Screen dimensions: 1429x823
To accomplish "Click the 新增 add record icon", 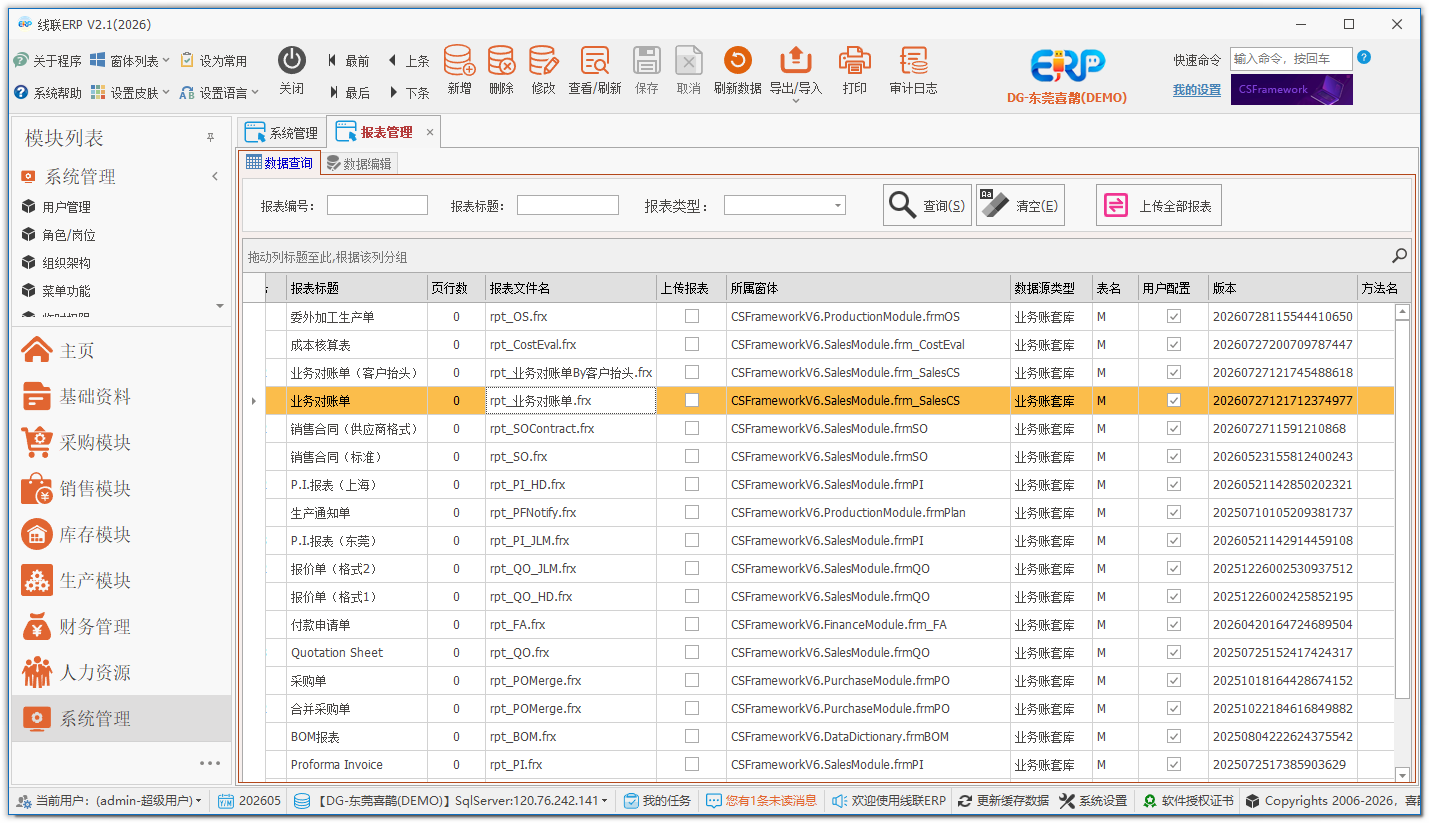I will point(459,61).
